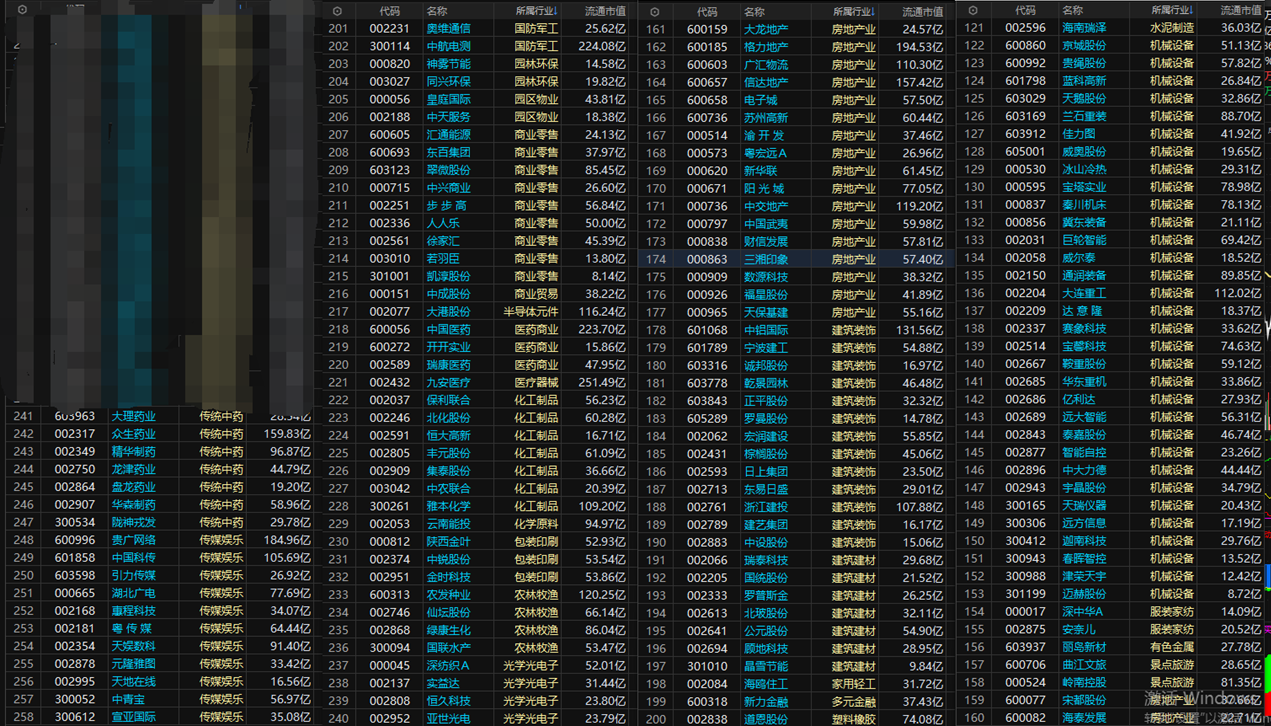Select stock 京城股份
The height and width of the screenshot is (726, 1271).
(1084, 46)
